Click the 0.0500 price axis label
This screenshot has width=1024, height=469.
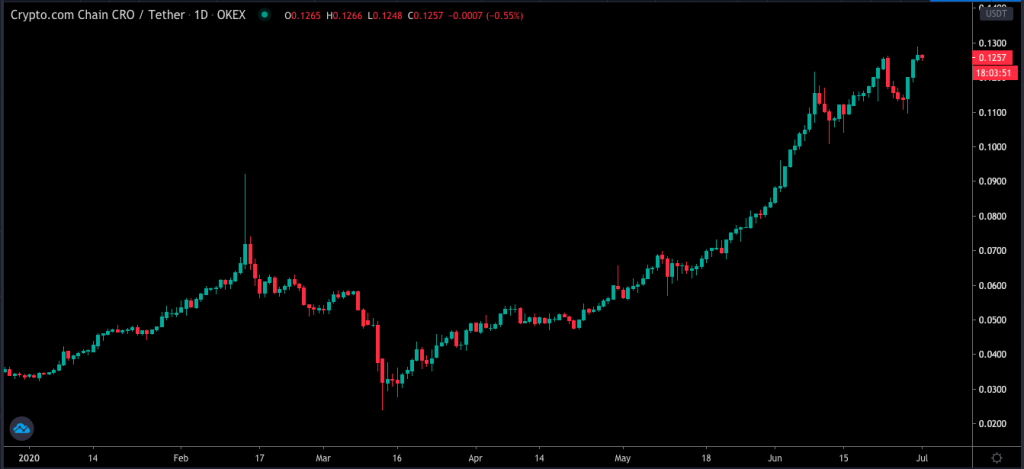[x=992, y=320]
